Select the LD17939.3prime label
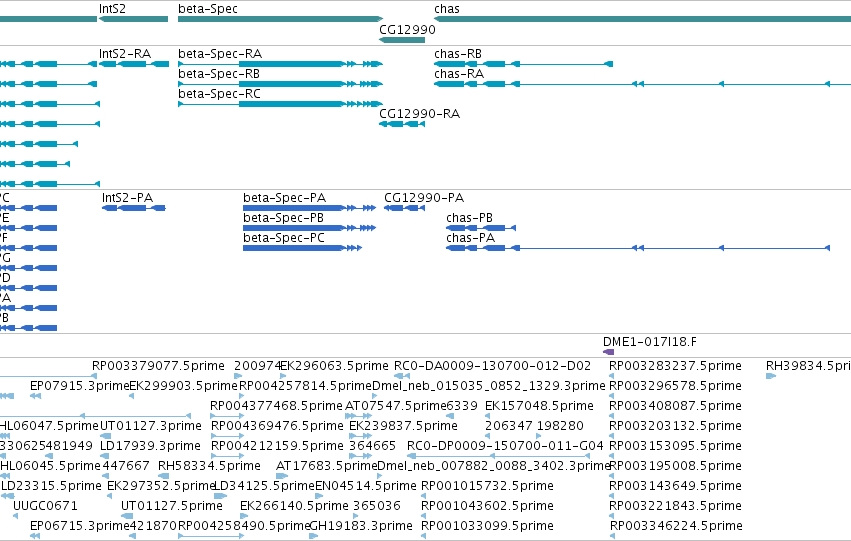The width and height of the screenshot is (851, 541). 150,446
